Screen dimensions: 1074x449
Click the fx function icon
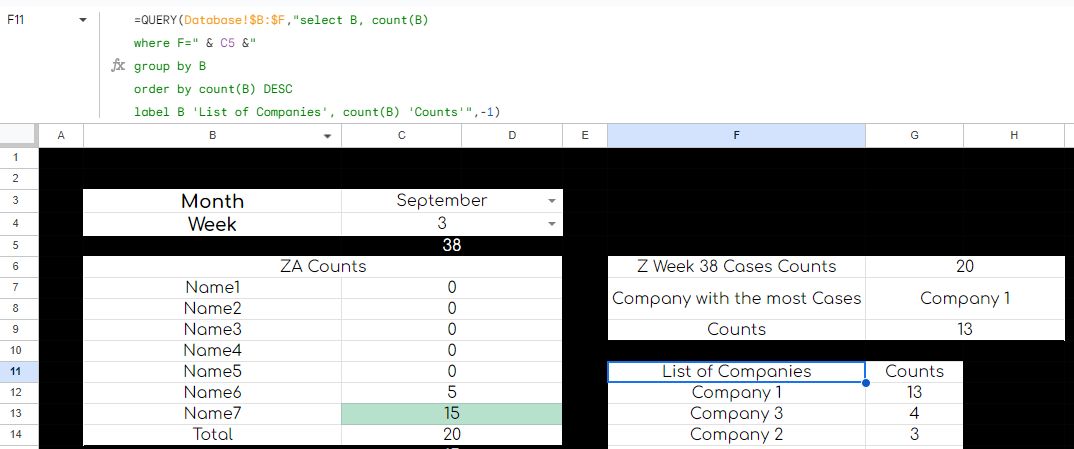tap(118, 66)
